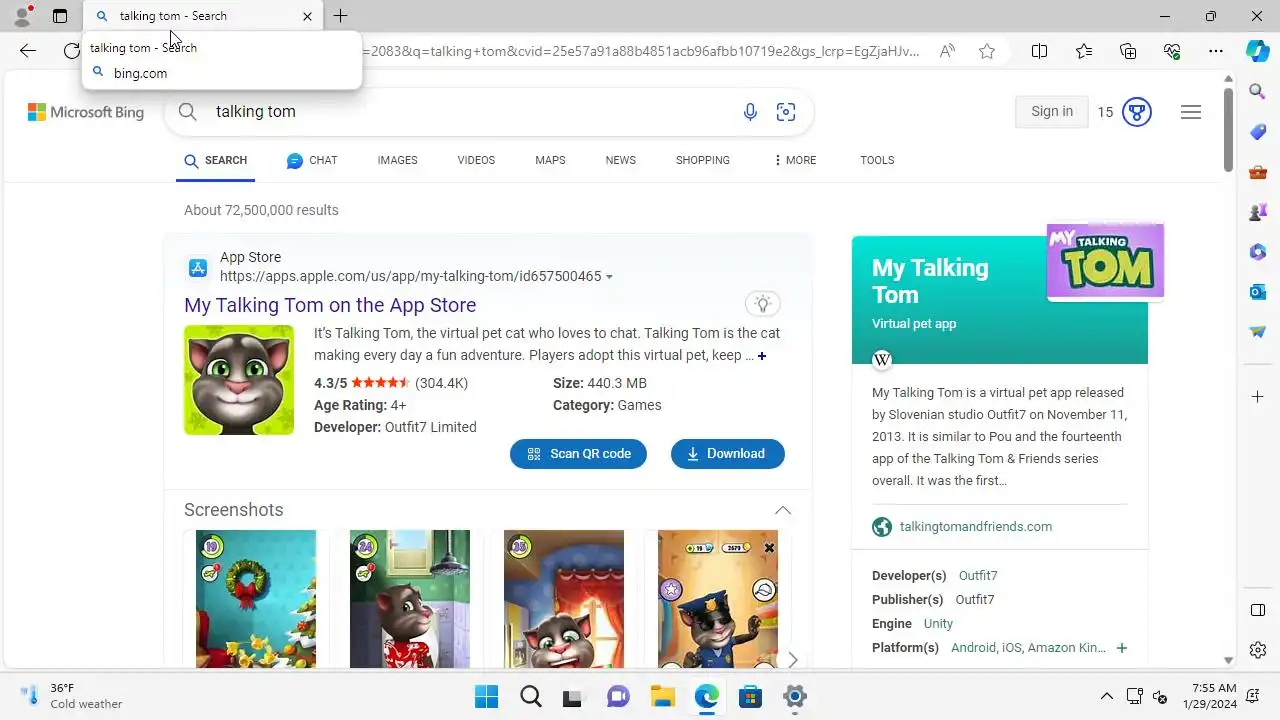Viewport: 1280px width, 720px height.
Task: Switch to the IMAGES tab
Action: [x=397, y=160]
